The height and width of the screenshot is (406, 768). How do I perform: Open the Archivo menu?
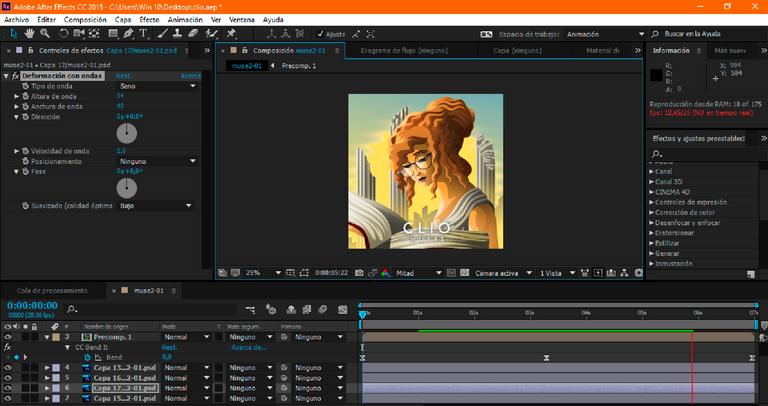[x=17, y=20]
